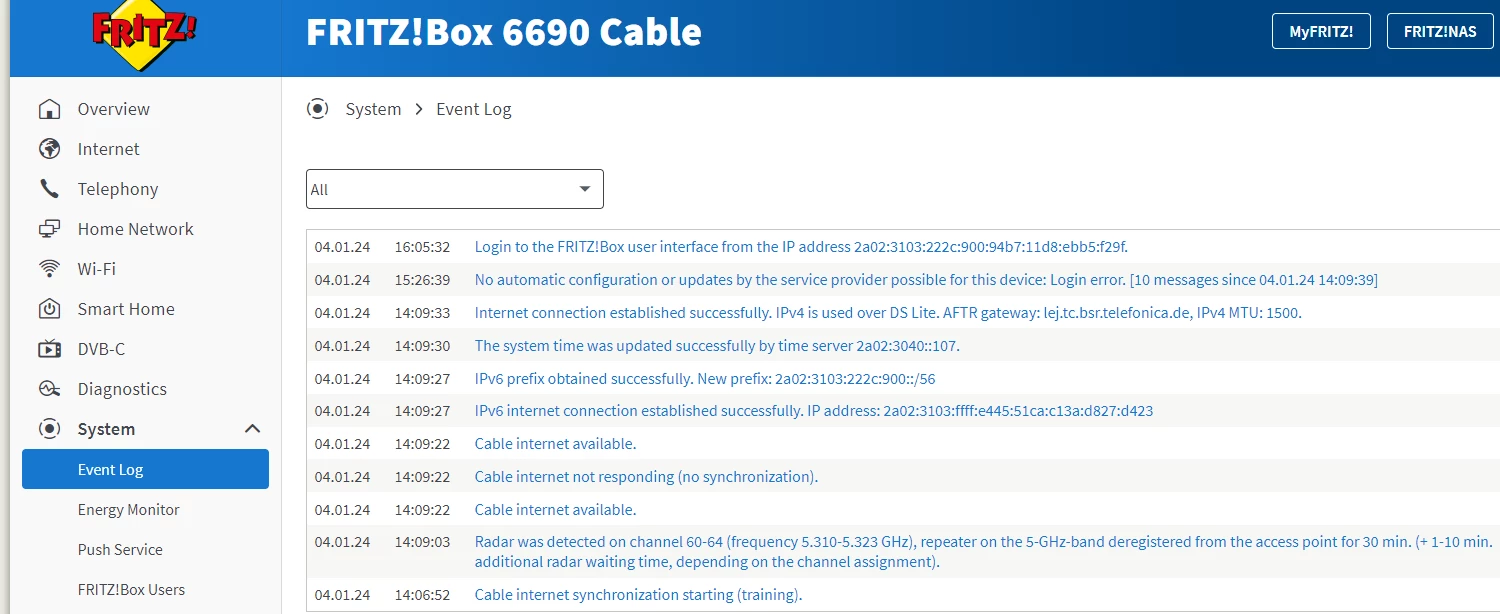Image resolution: width=1500 pixels, height=614 pixels.
Task: Select Push Service in the sidebar
Action: click(x=120, y=550)
